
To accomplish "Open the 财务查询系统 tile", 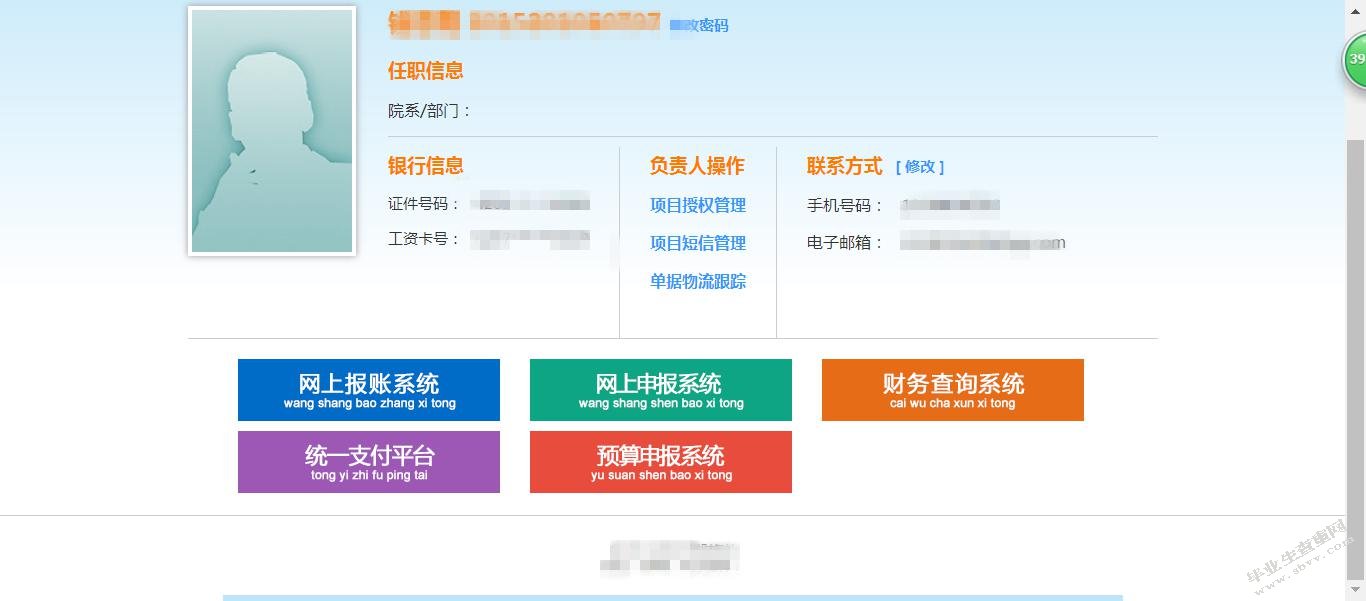I will point(953,390).
